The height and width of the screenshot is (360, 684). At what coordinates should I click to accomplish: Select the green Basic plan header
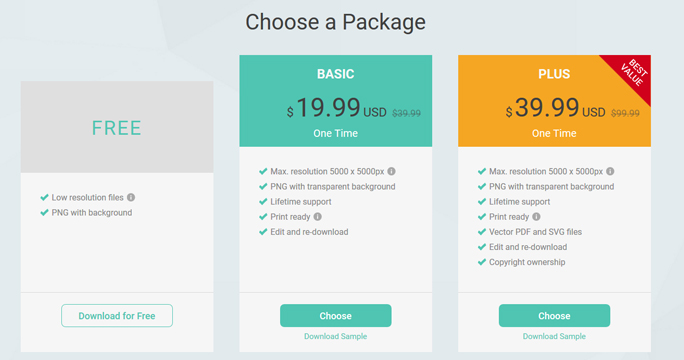[335, 101]
